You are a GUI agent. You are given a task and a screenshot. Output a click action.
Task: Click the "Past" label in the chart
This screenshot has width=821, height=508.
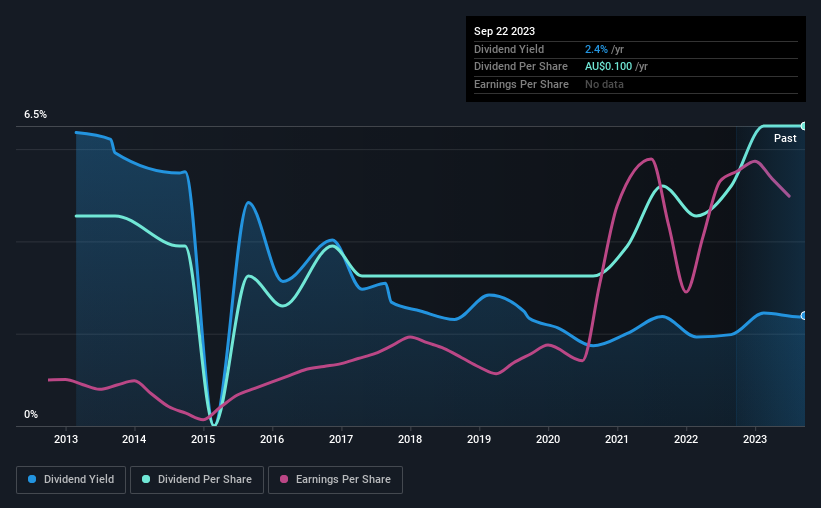[785, 139]
